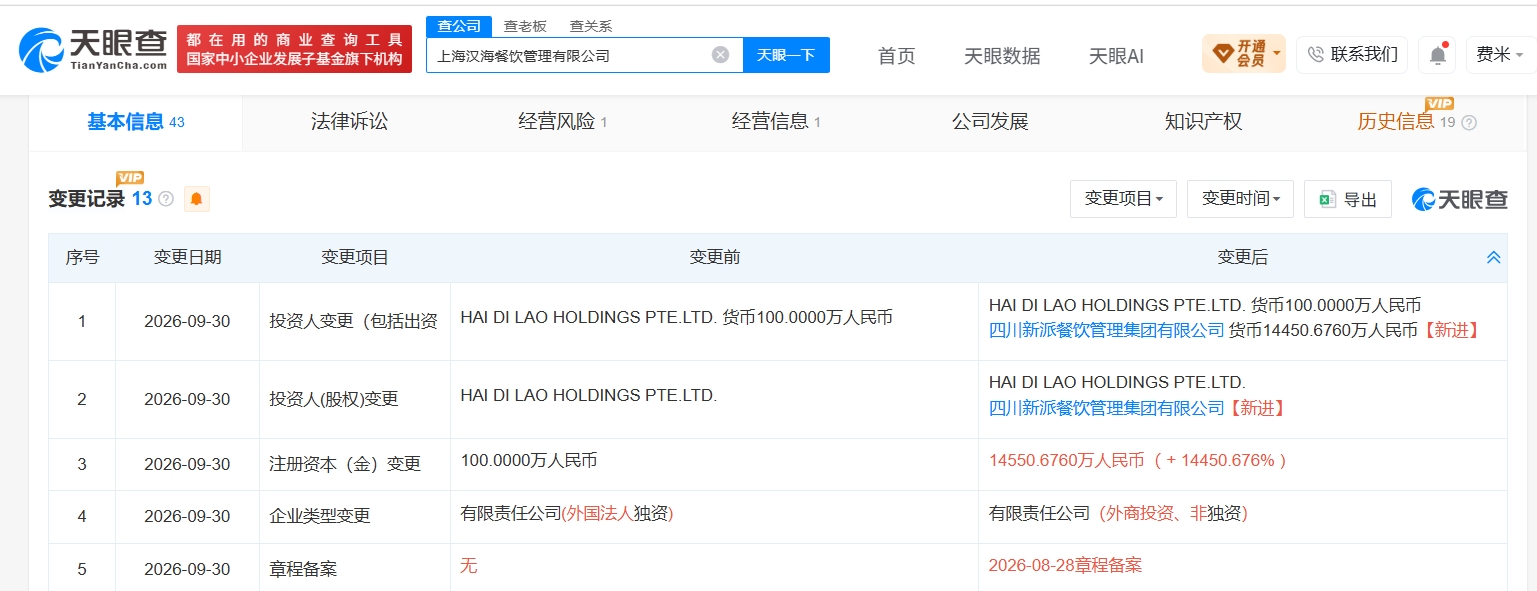This screenshot has height=591, width=1537.
Task: Switch to the 法律诉讼 tab
Action: click(349, 122)
